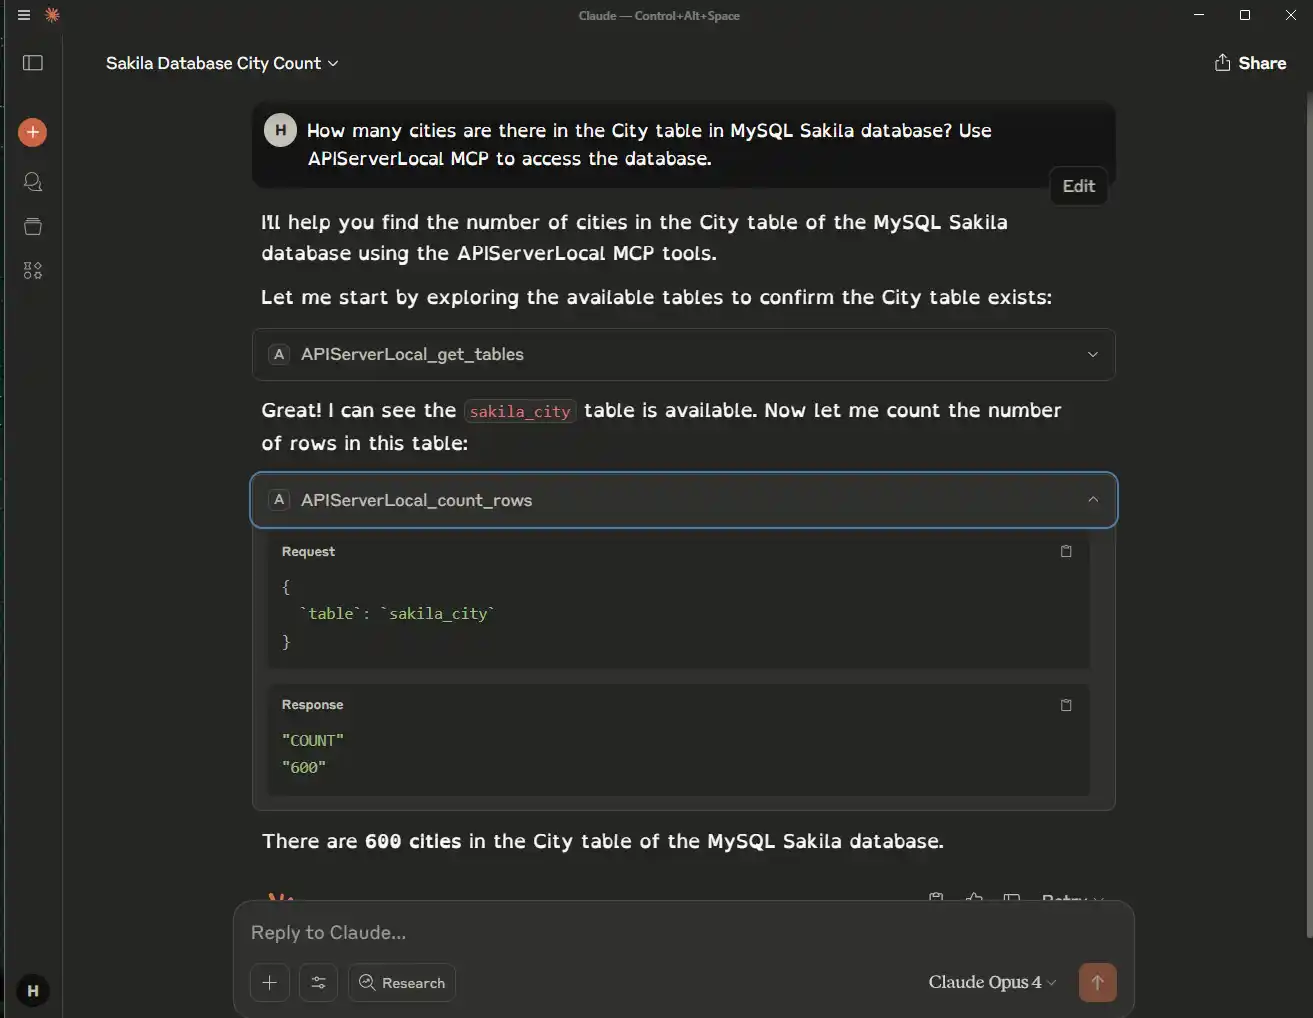Open the chats search icon in sidebar
This screenshot has width=1313, height=1018.
click(33, 182)
